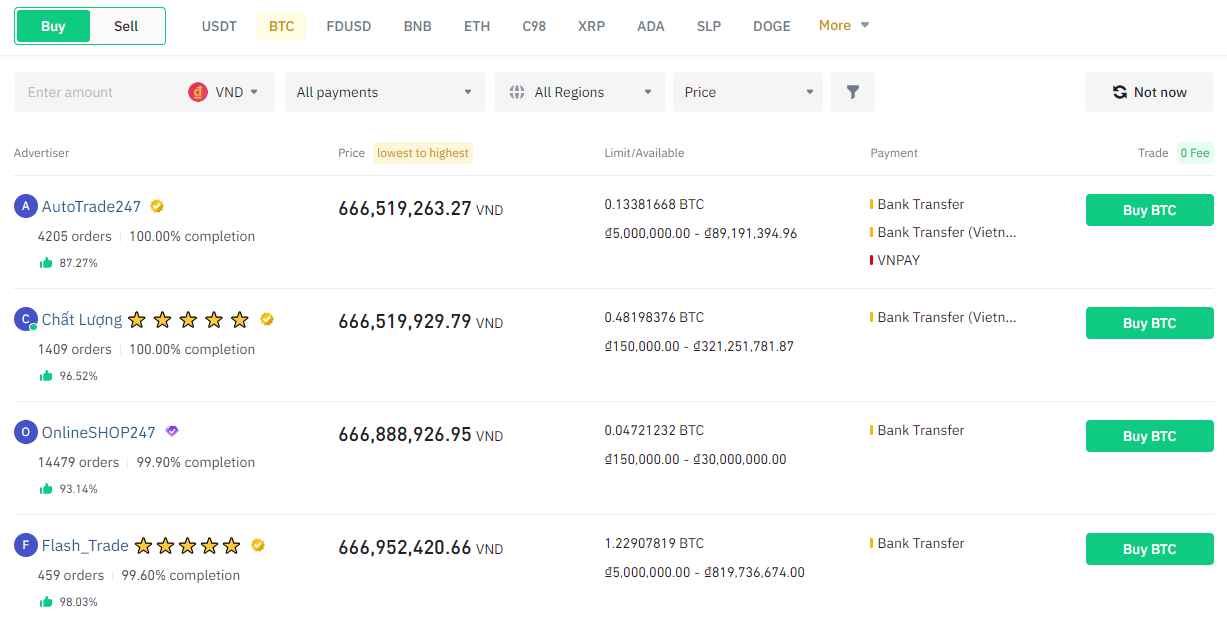Open the Price sort dropdown

(x=747, y=92)
